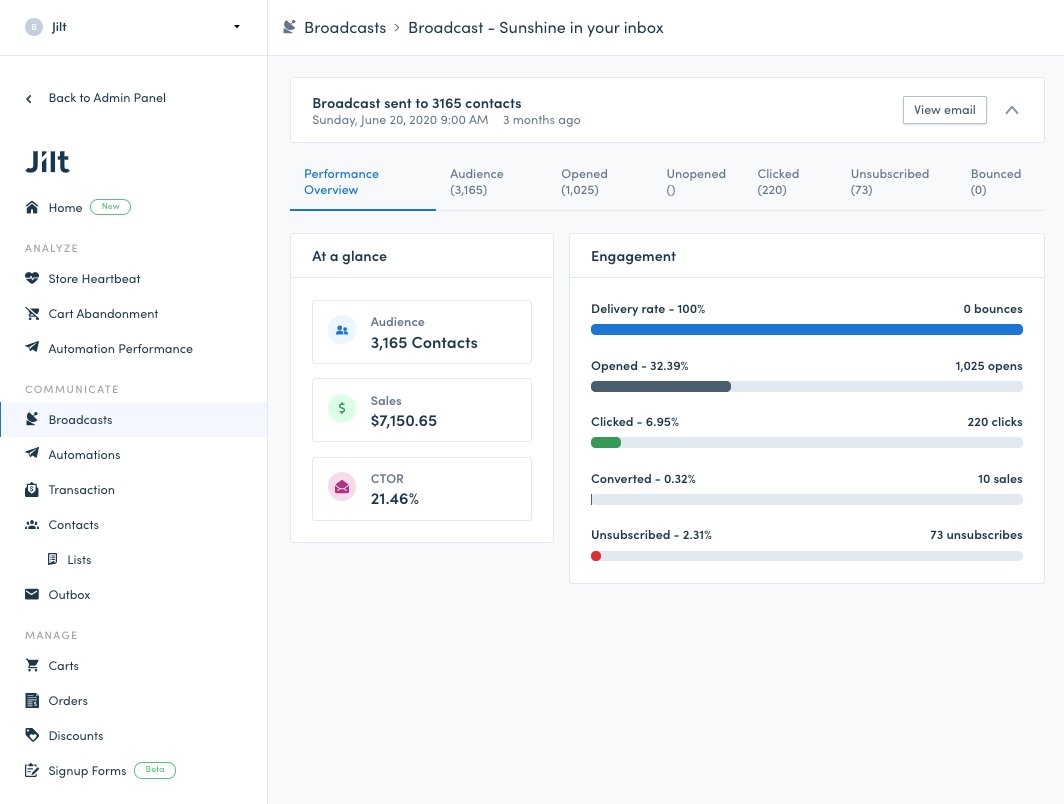Click the '1,025 opens' text

tap(989, 366)
